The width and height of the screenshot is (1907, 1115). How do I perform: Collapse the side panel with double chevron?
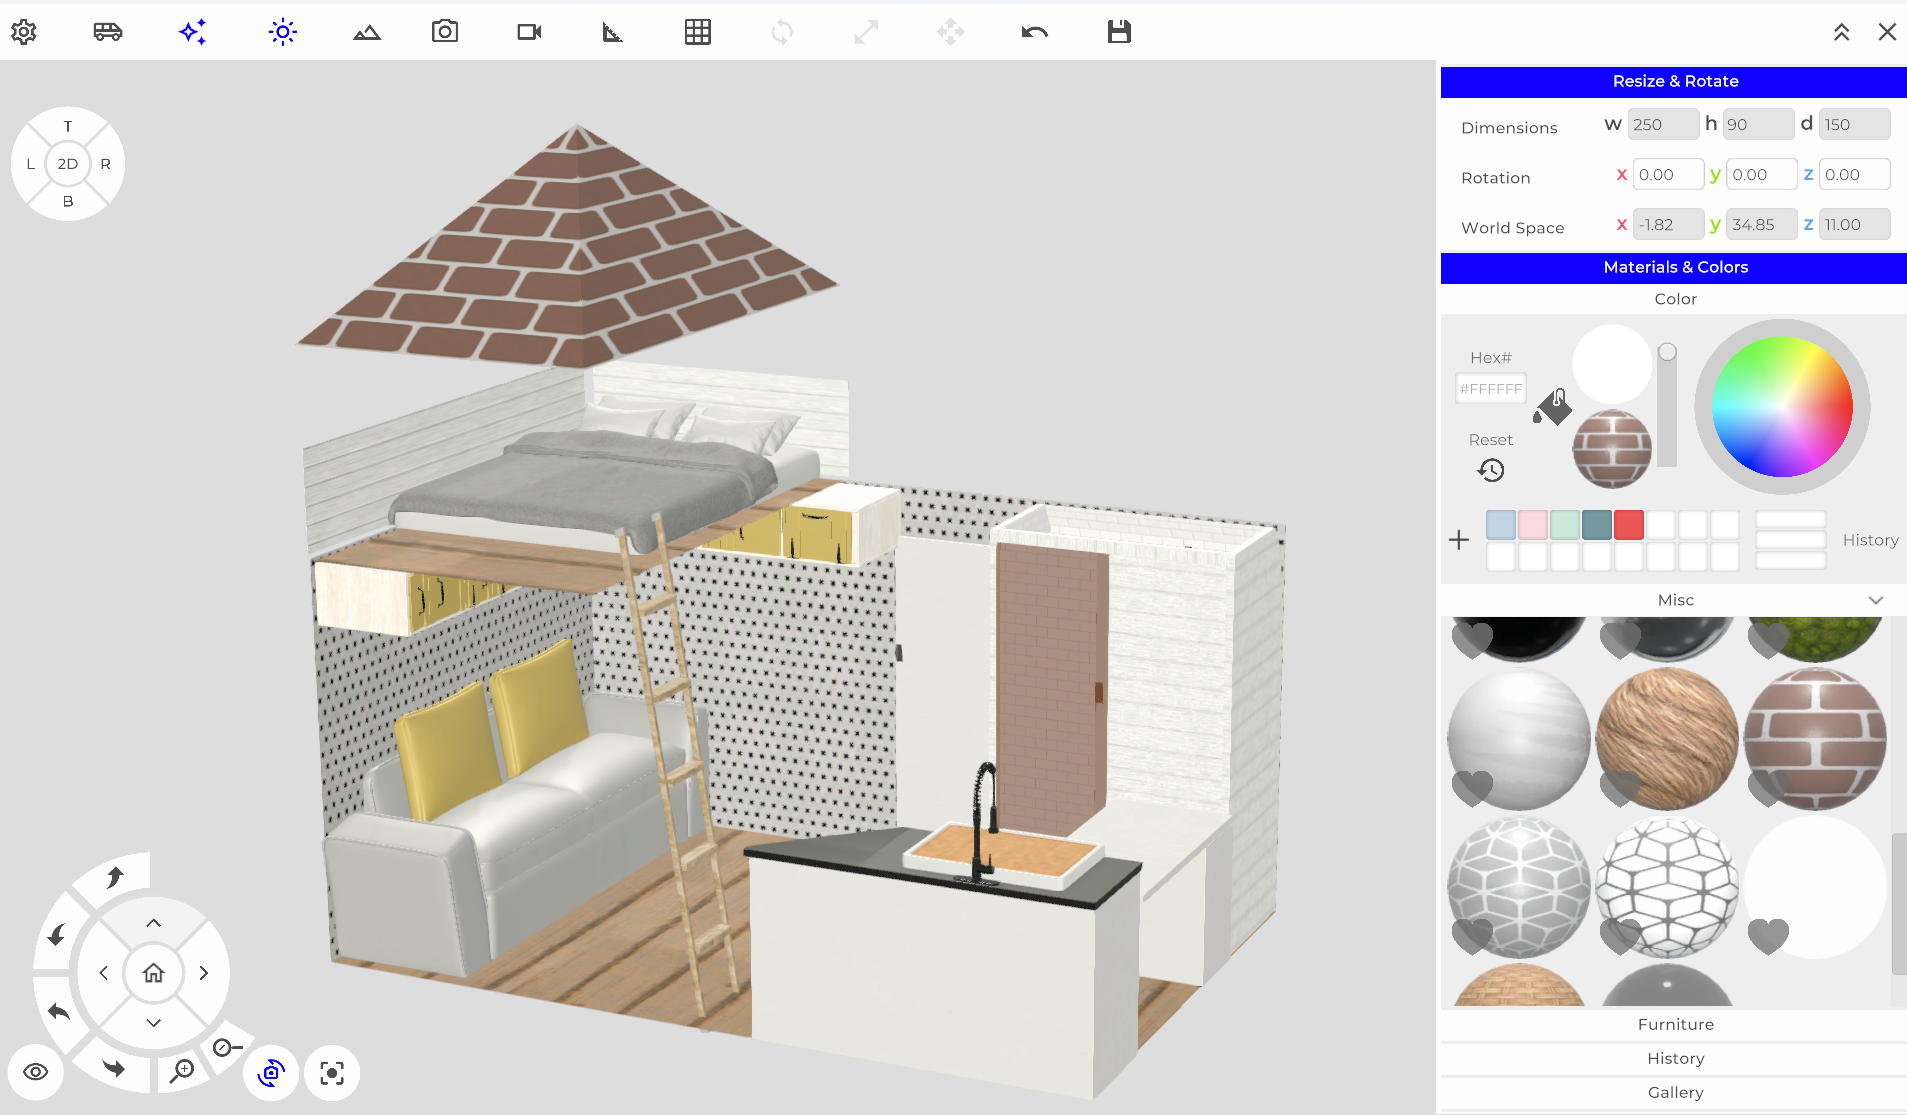[x=1841, y=32]
